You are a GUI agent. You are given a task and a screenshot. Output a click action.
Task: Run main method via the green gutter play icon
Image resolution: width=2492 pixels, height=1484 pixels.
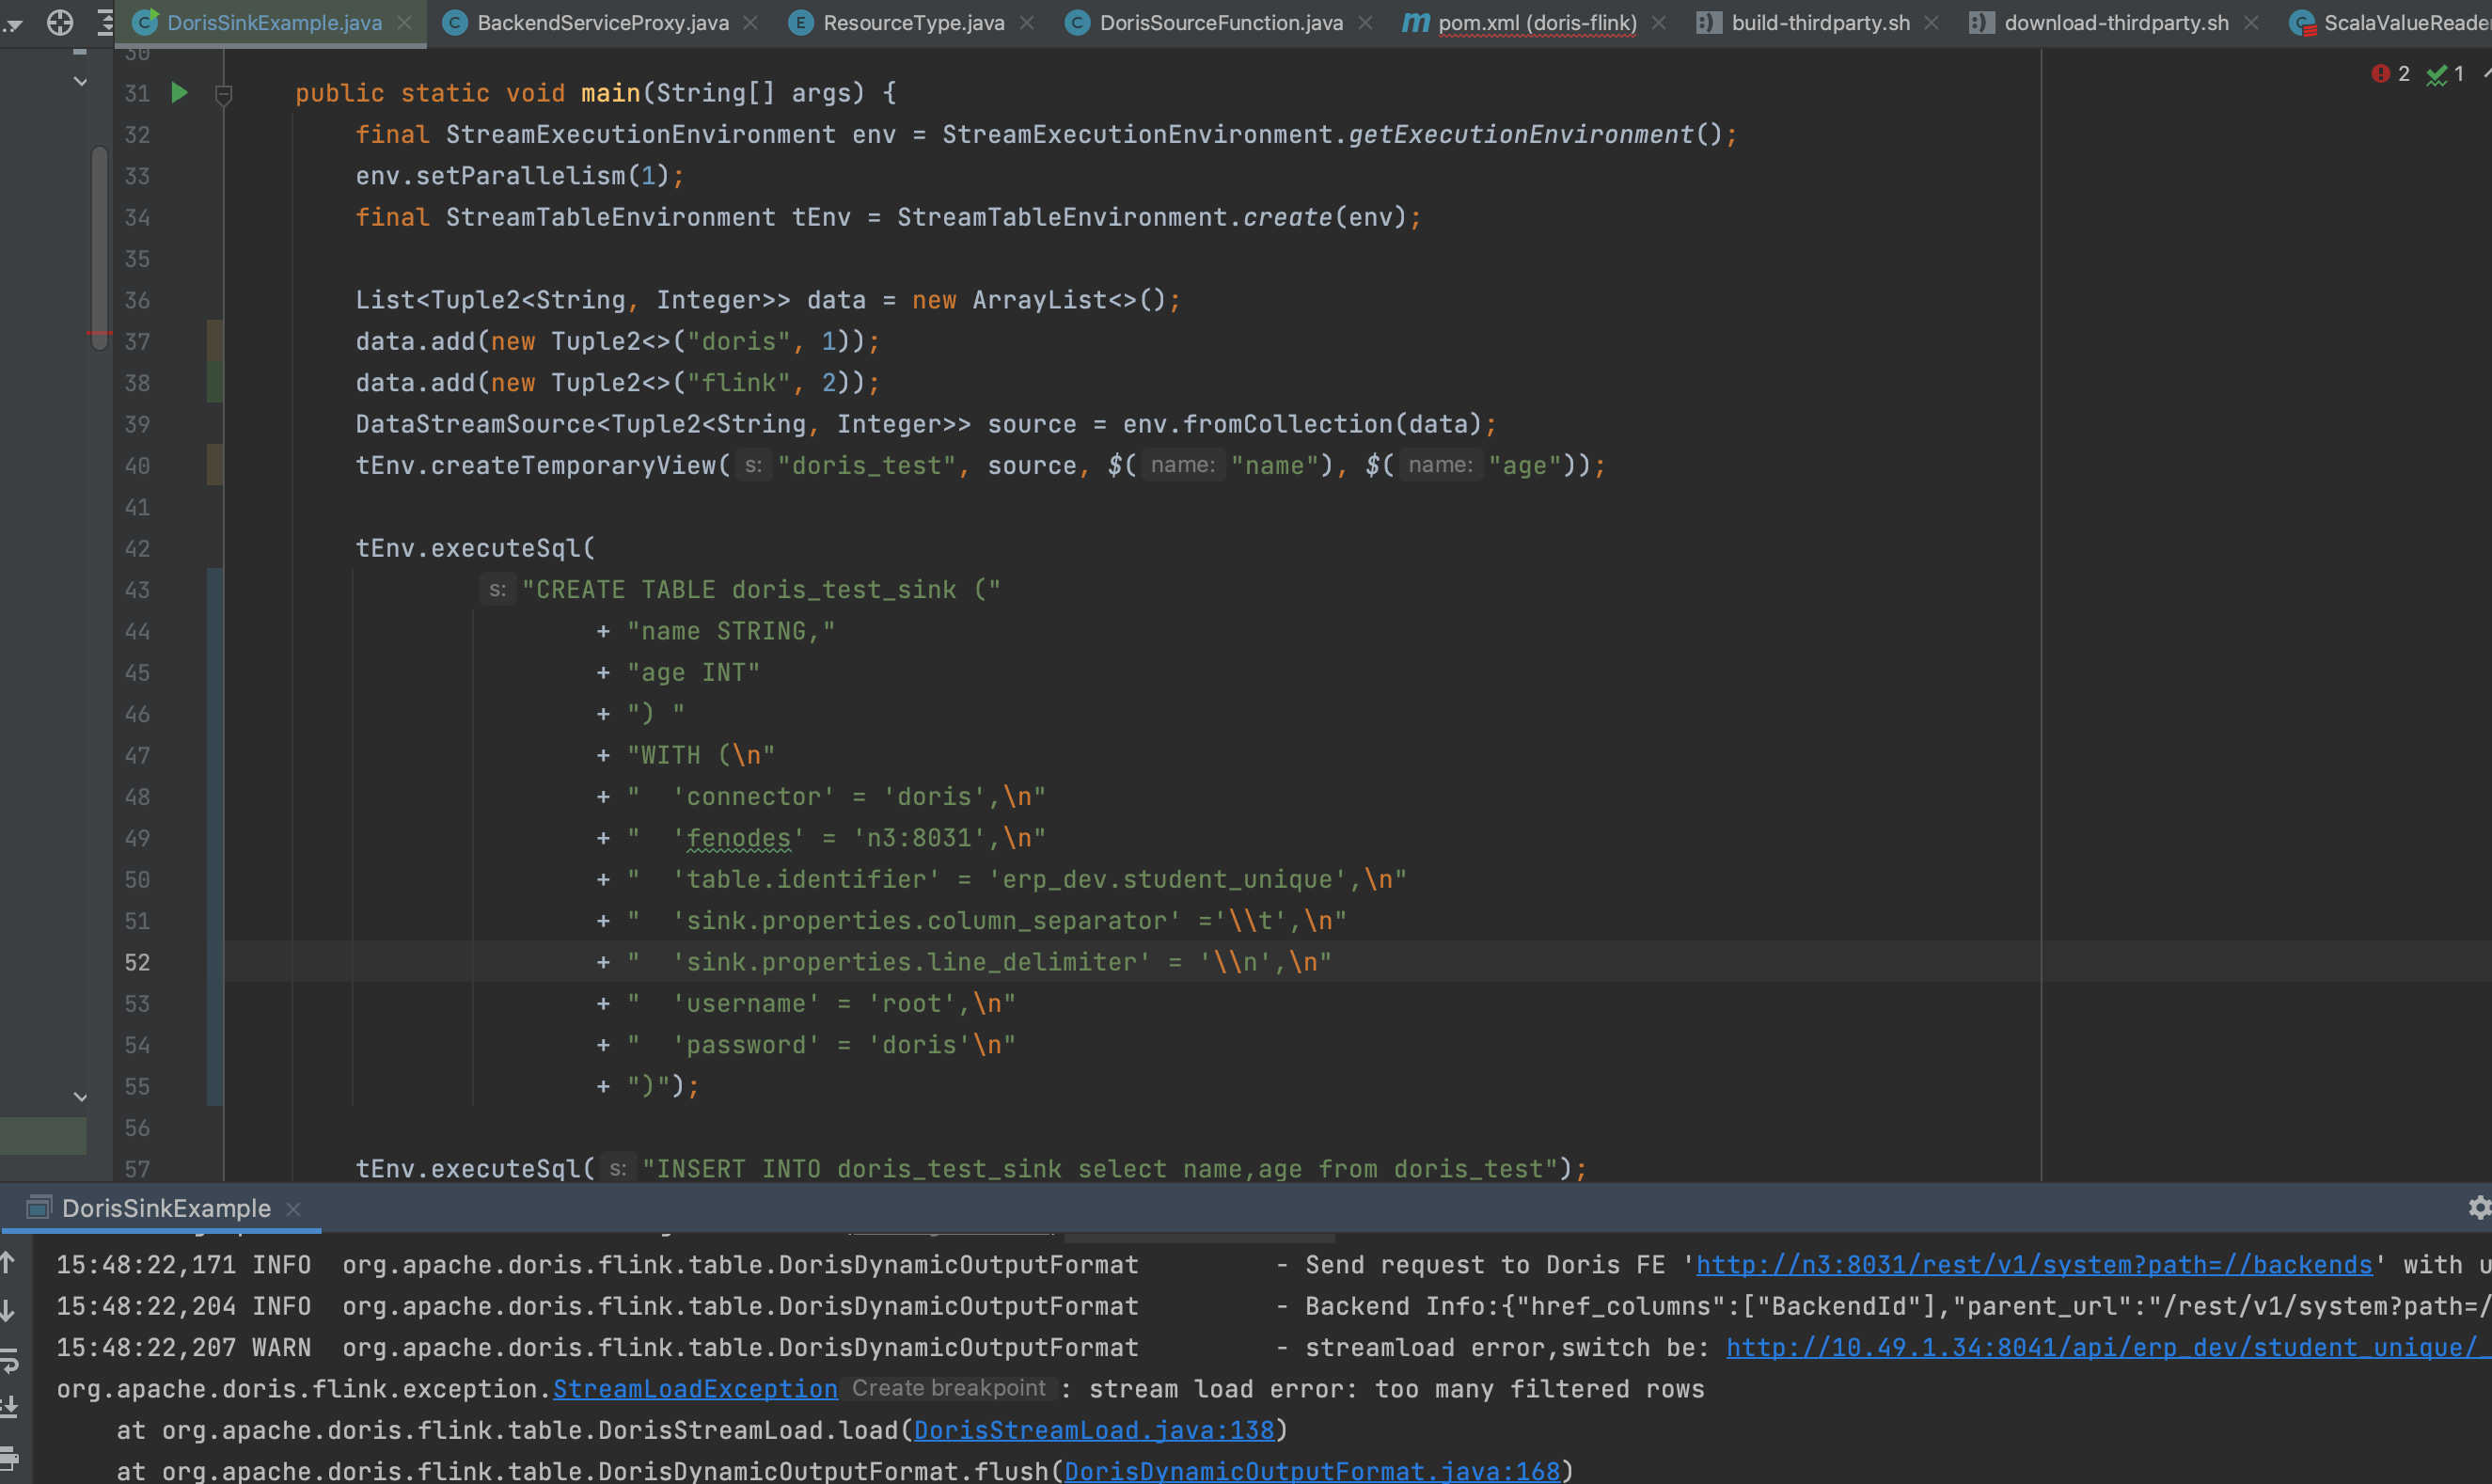(x=179, y=93)
